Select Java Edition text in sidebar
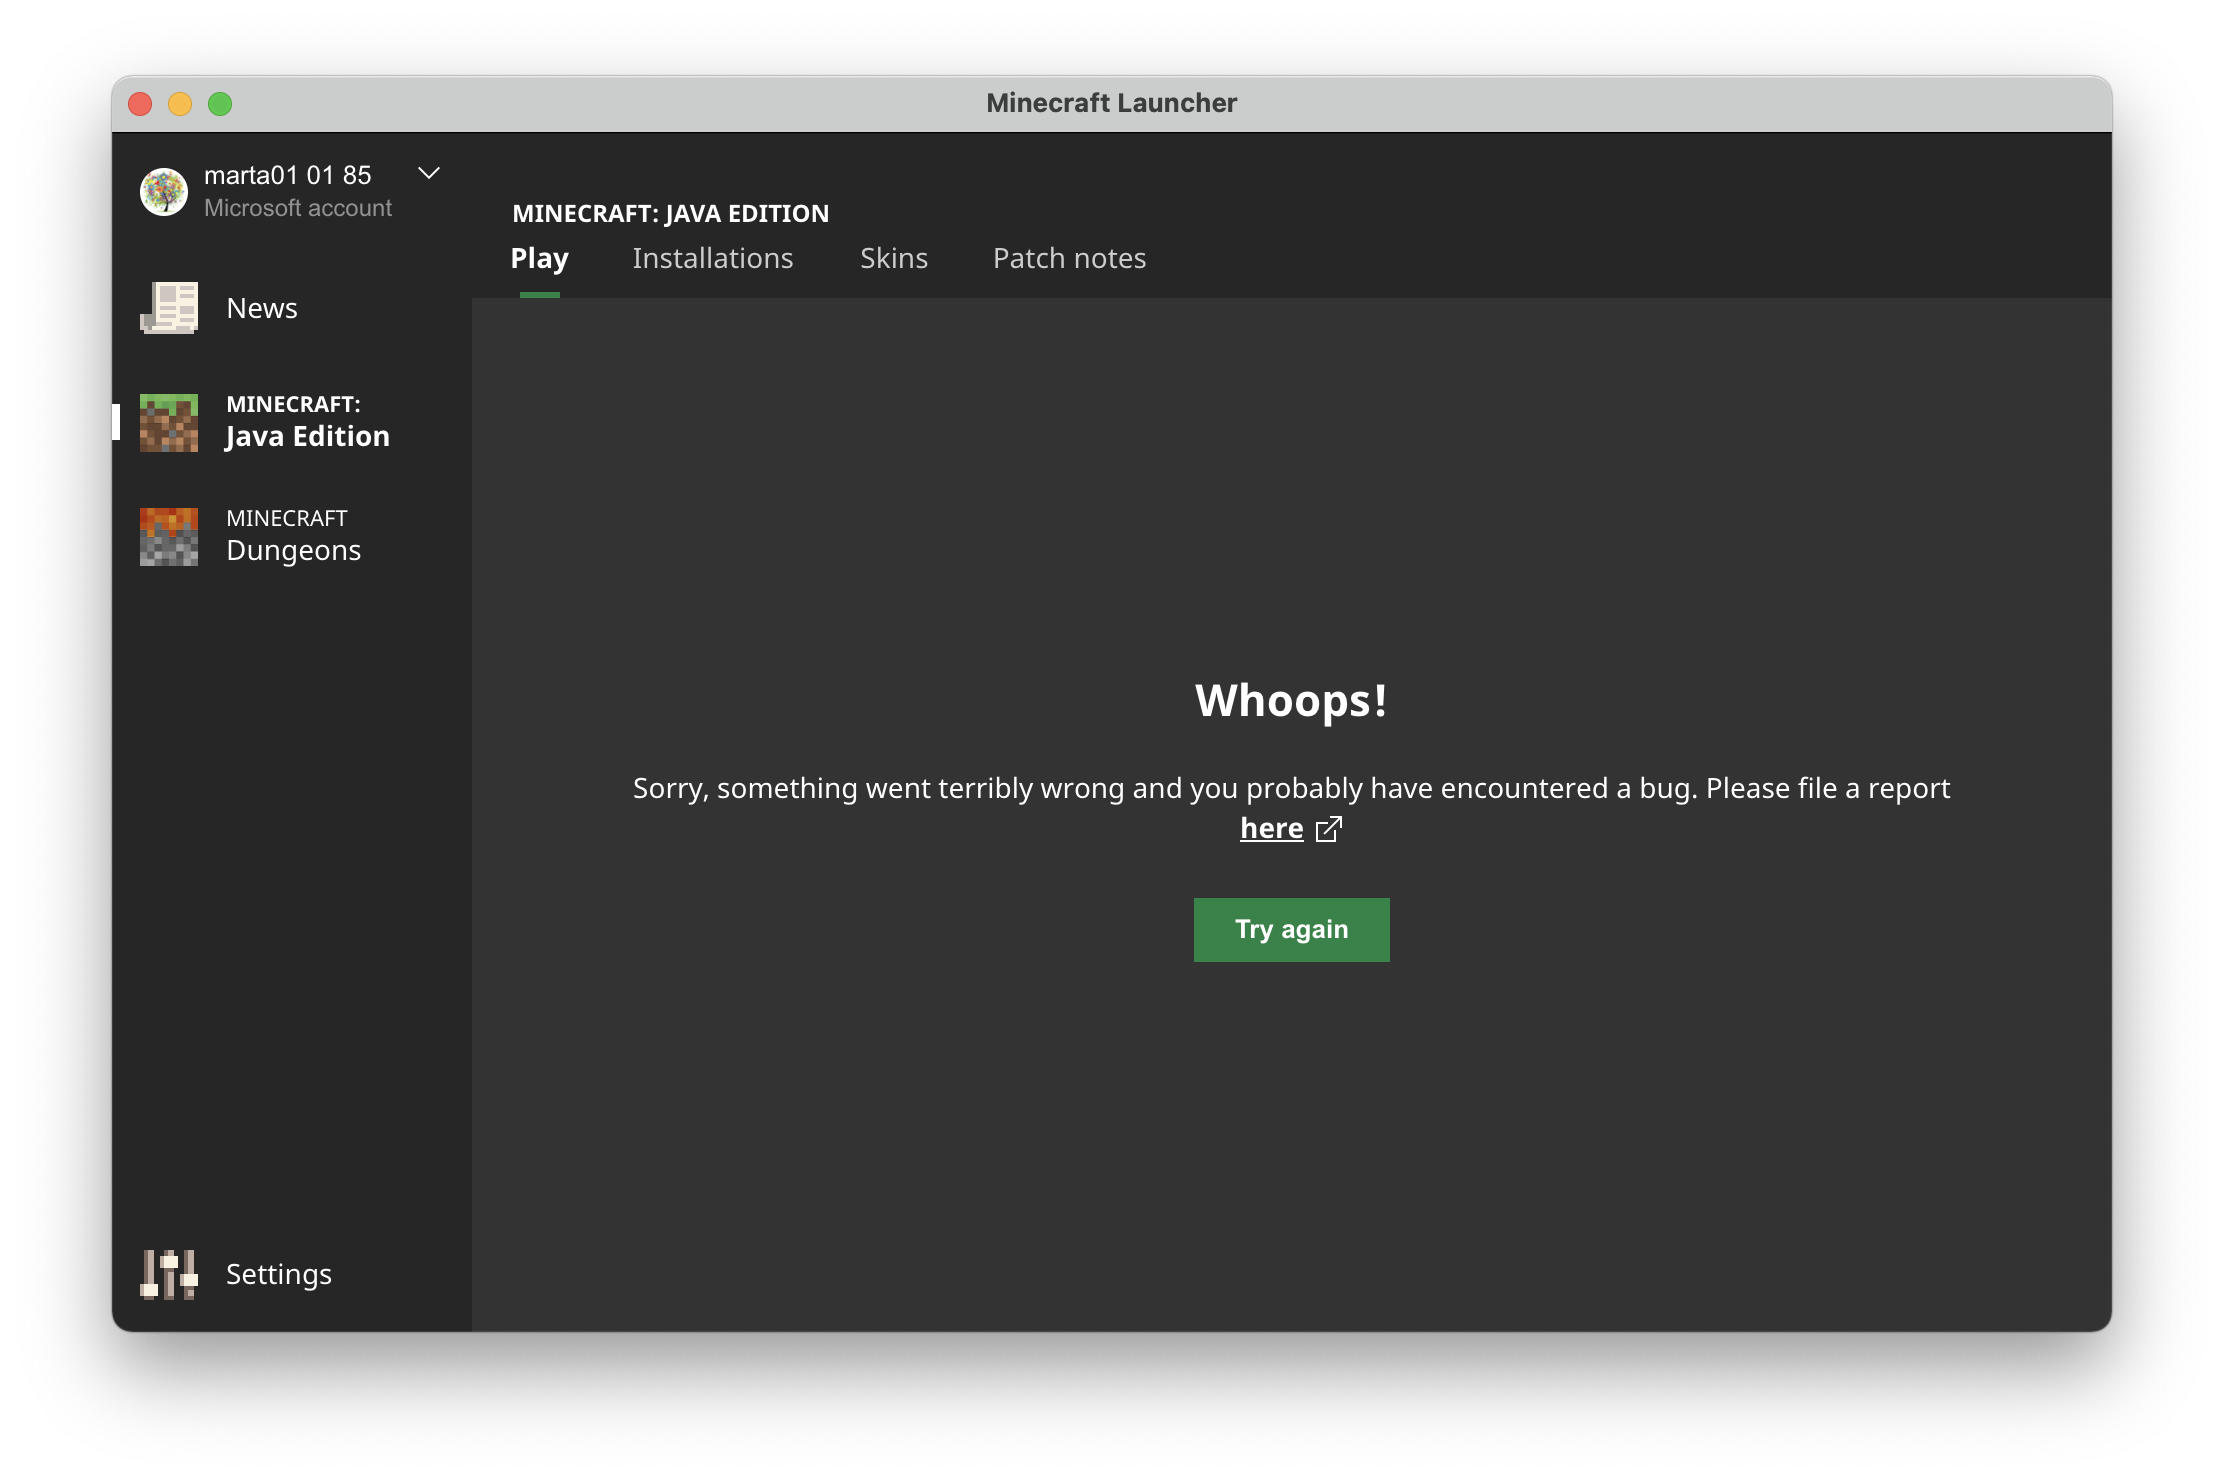 [x=307, y=436]
